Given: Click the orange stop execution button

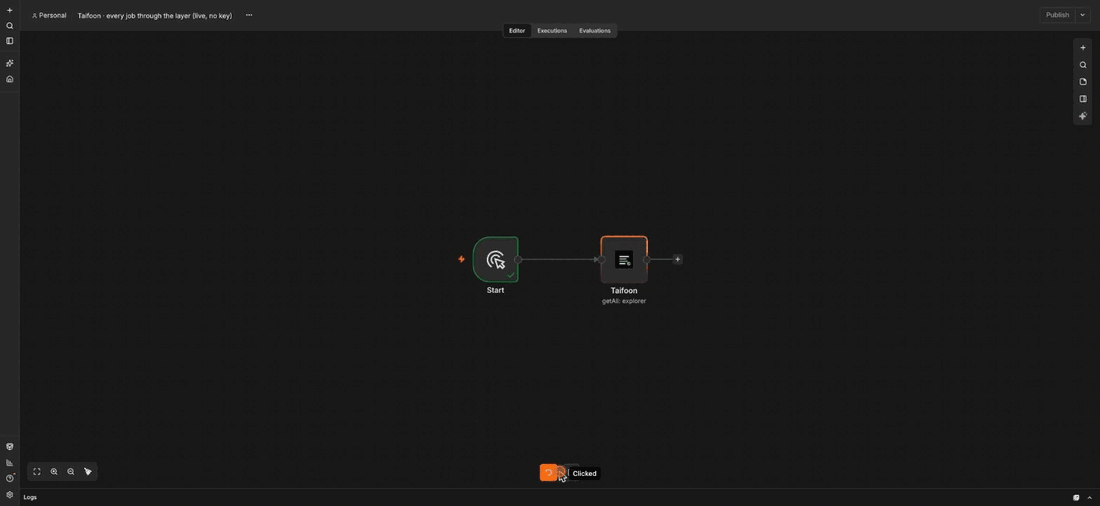Looking at the screenshot, I should [548, 473].
